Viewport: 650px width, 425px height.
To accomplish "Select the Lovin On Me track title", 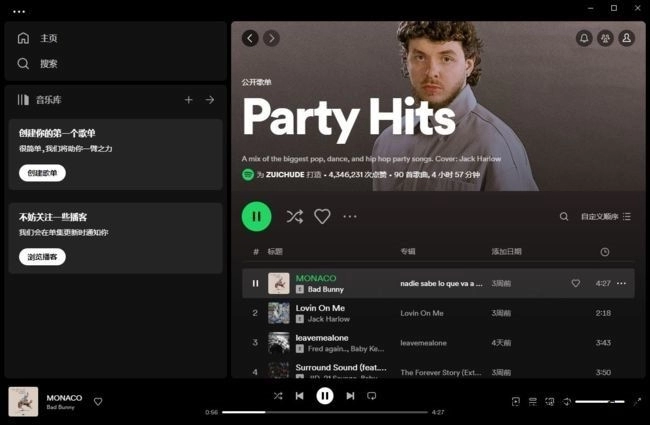I will pyautogui.click(x=320, y=308).
